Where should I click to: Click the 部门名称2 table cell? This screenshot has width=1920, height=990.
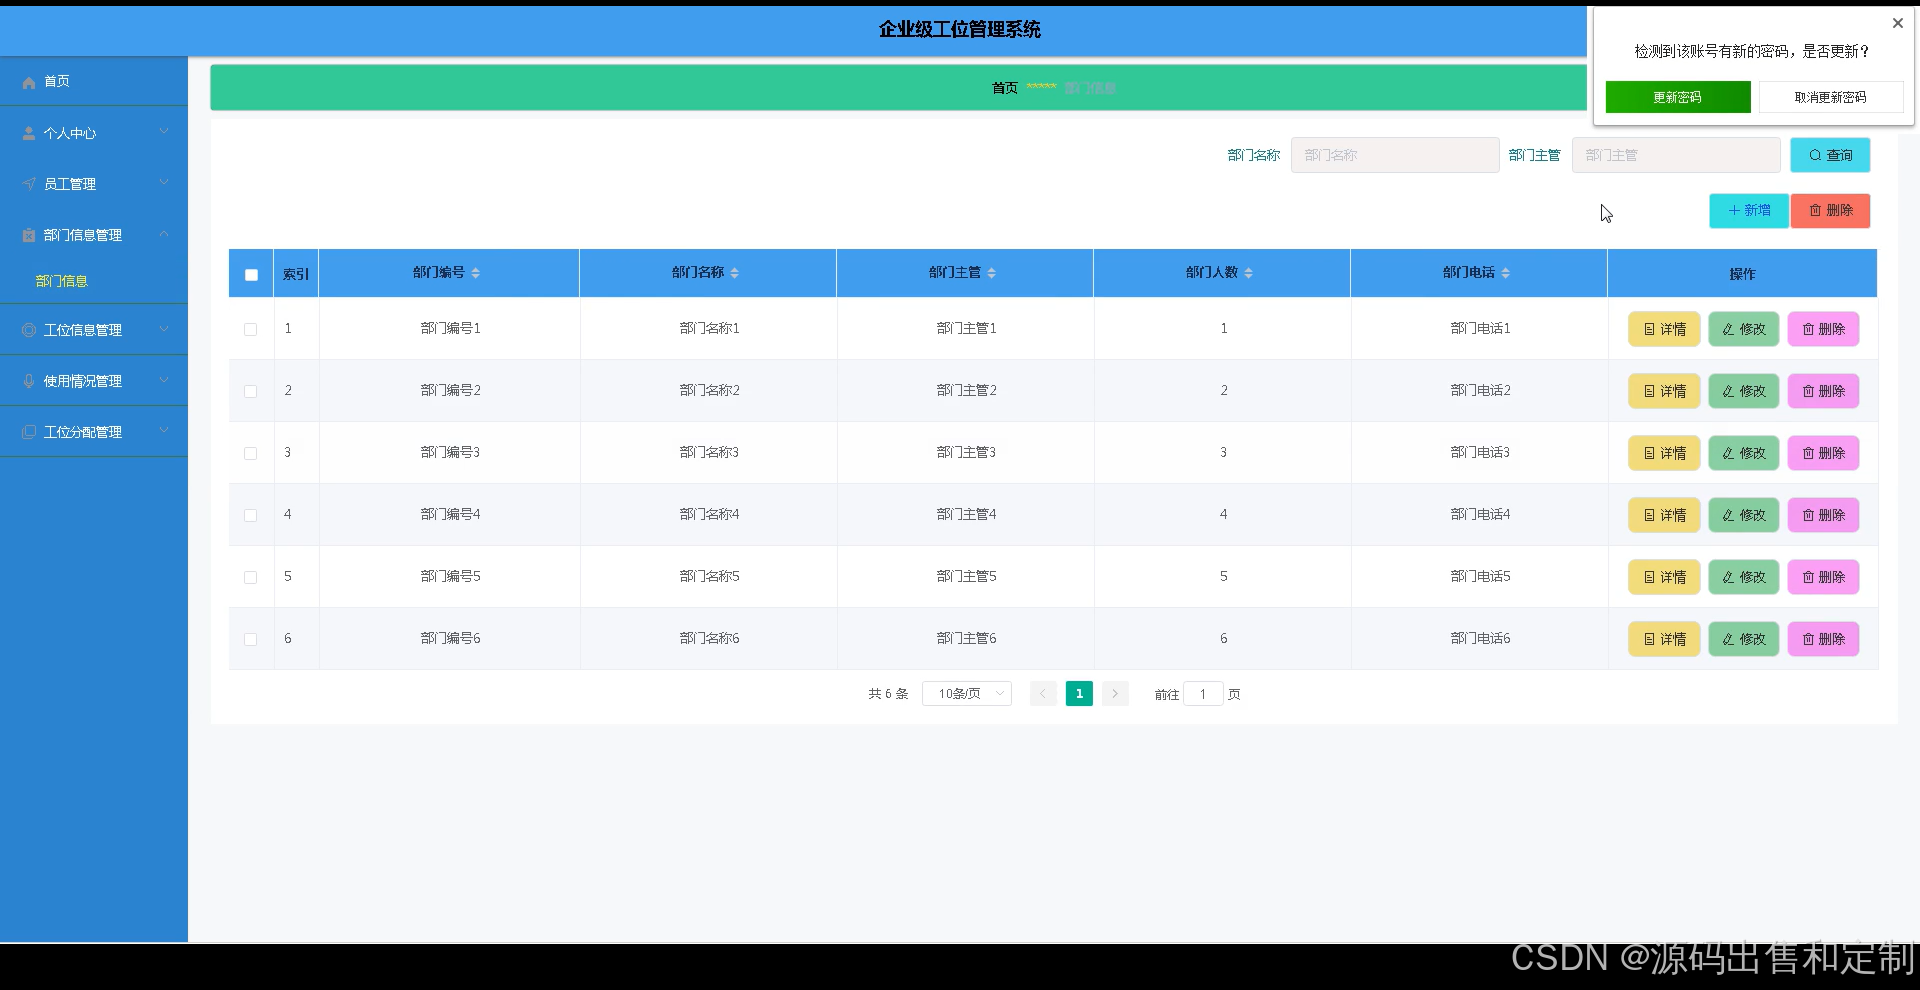coord(709,391)
